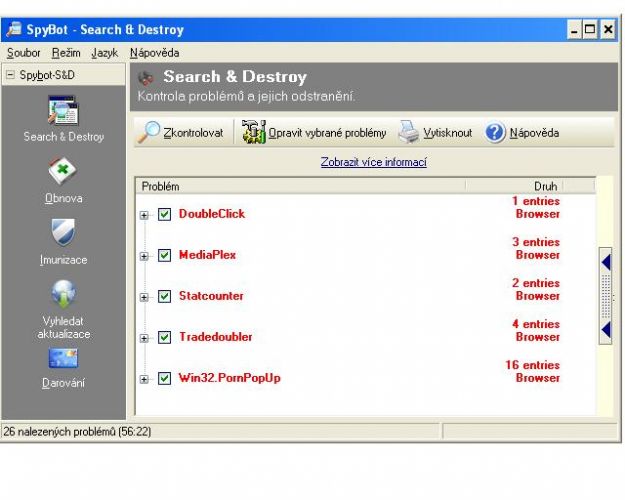
Task: Click the Vyhledat aktualizace sidebar label
Action: tap(63, 327)
